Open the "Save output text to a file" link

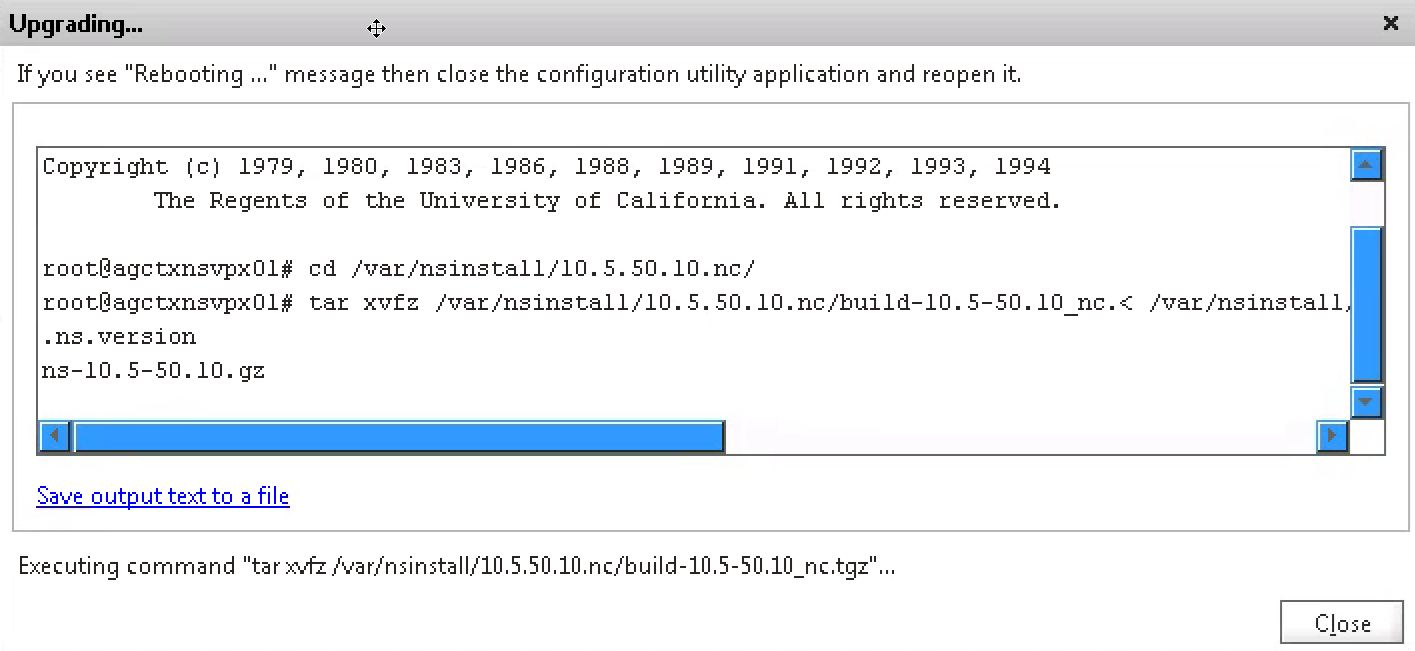163,496
